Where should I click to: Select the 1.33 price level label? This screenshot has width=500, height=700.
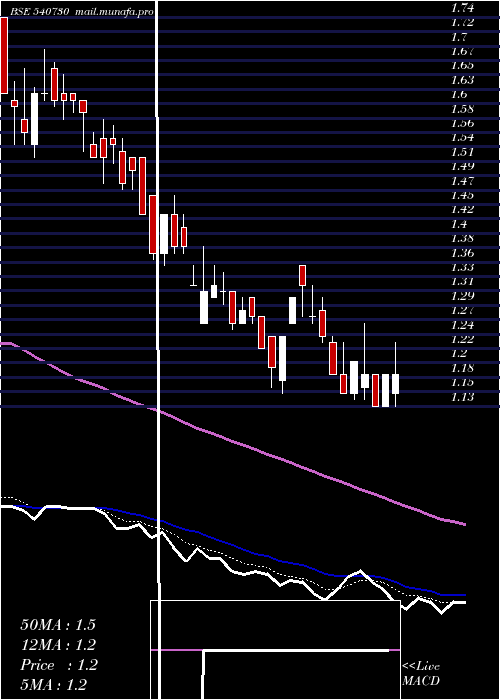462,267
